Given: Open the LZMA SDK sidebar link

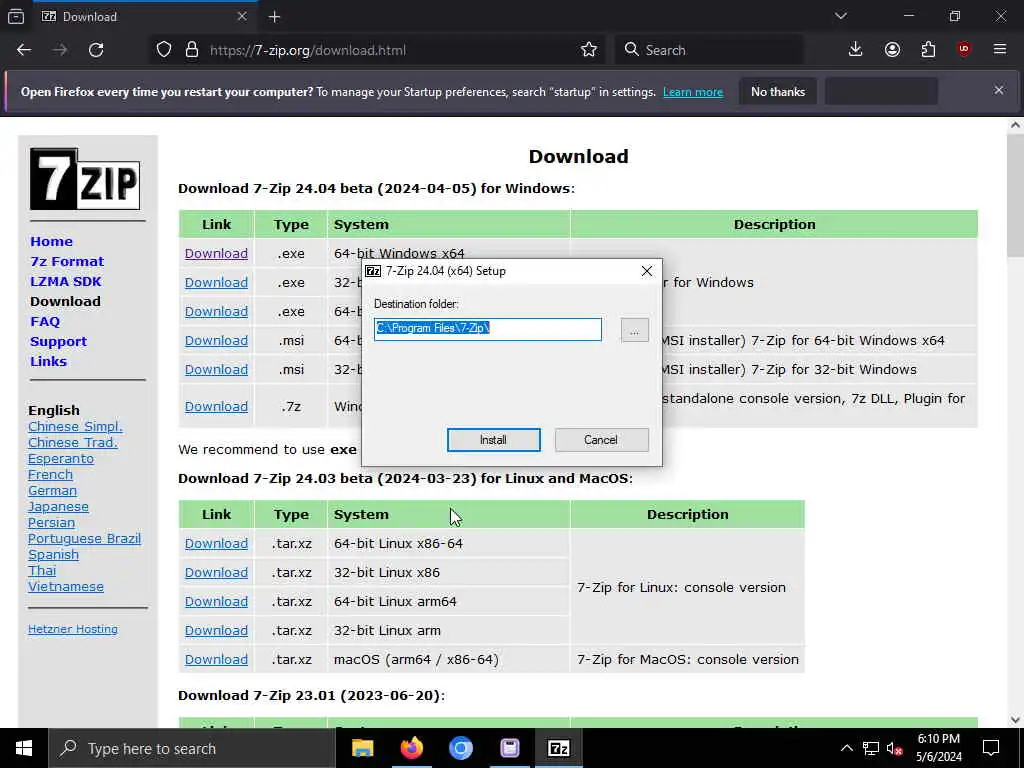Looking at the screenshot, I should 66,281.
